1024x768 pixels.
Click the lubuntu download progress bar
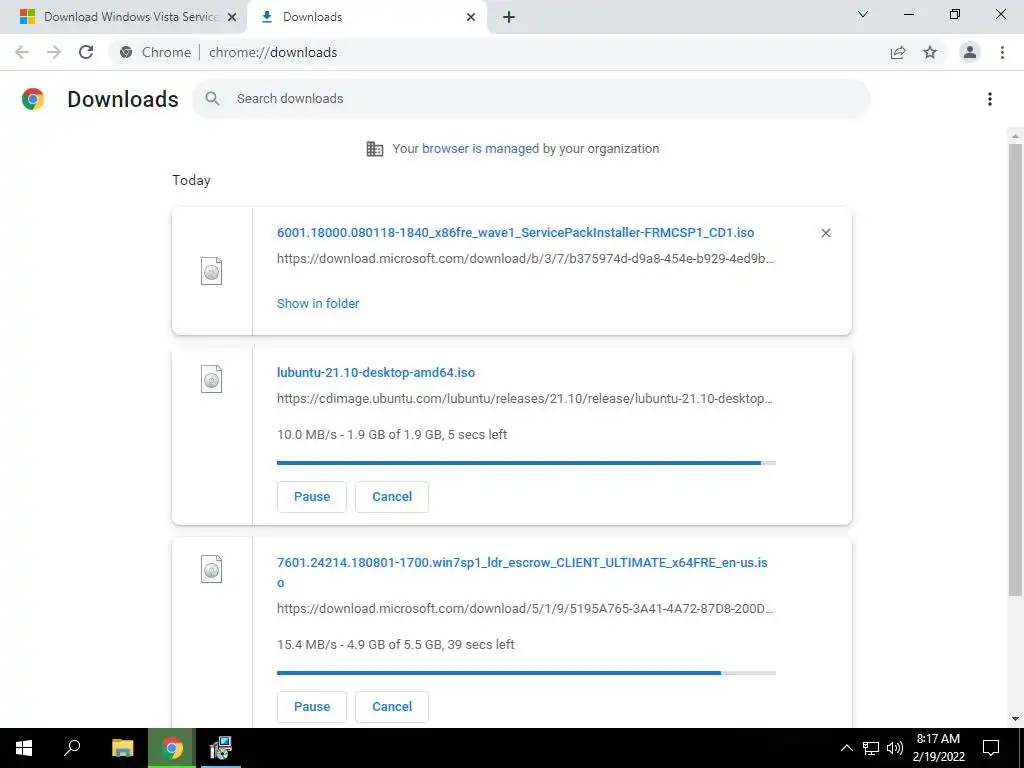coord(526,463)
